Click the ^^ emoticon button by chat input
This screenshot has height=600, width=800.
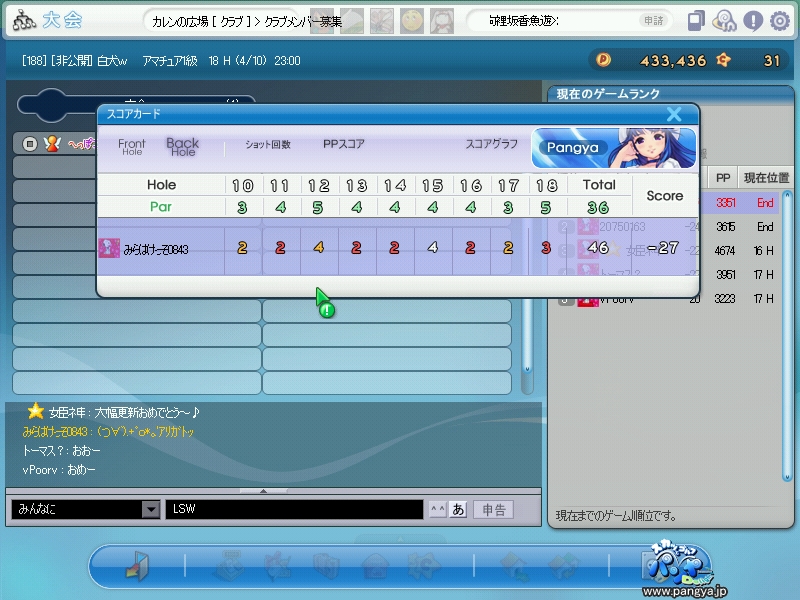click(x=438, y=509)
